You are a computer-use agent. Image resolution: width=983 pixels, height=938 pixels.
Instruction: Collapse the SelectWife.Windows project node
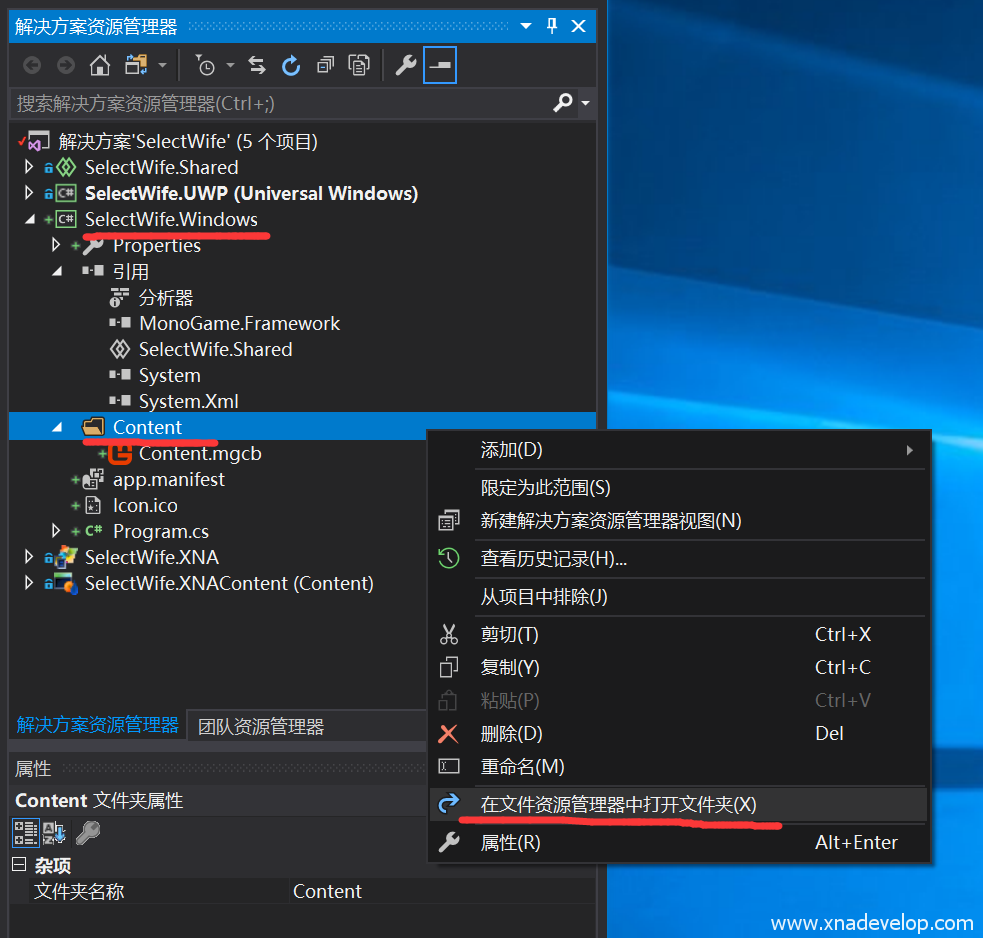tap(29, 219)
